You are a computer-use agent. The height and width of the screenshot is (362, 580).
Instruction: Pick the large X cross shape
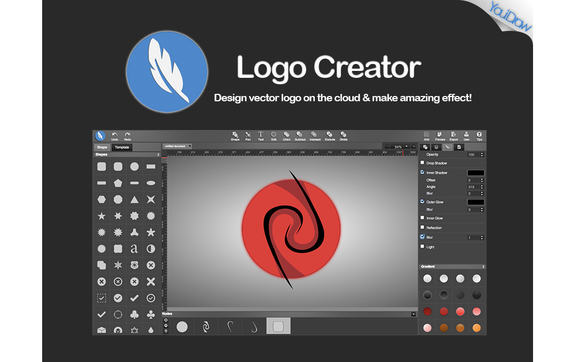point(151,282)
